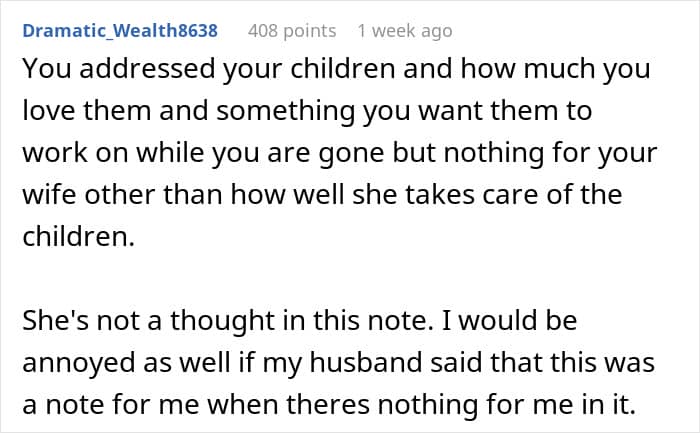The width and height of the screenshot is (700, 433).
Task: Click the '1 week ago' timestamp
Action: pyautogui.click(x=405, y=31)
